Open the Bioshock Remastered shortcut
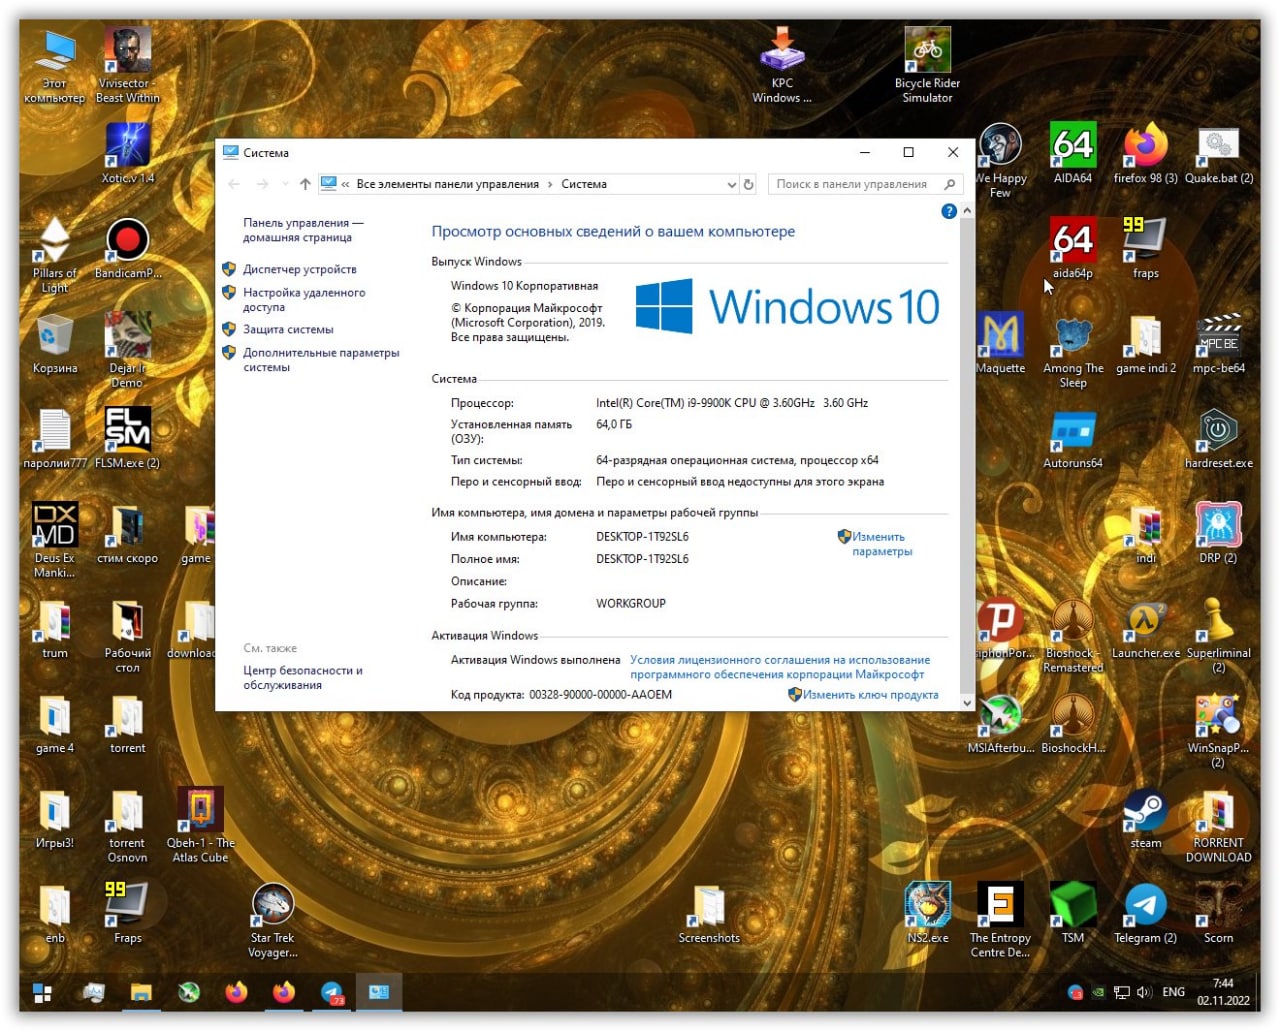This screenshot has width=1280, height=1031. [x=1073, y=635]
